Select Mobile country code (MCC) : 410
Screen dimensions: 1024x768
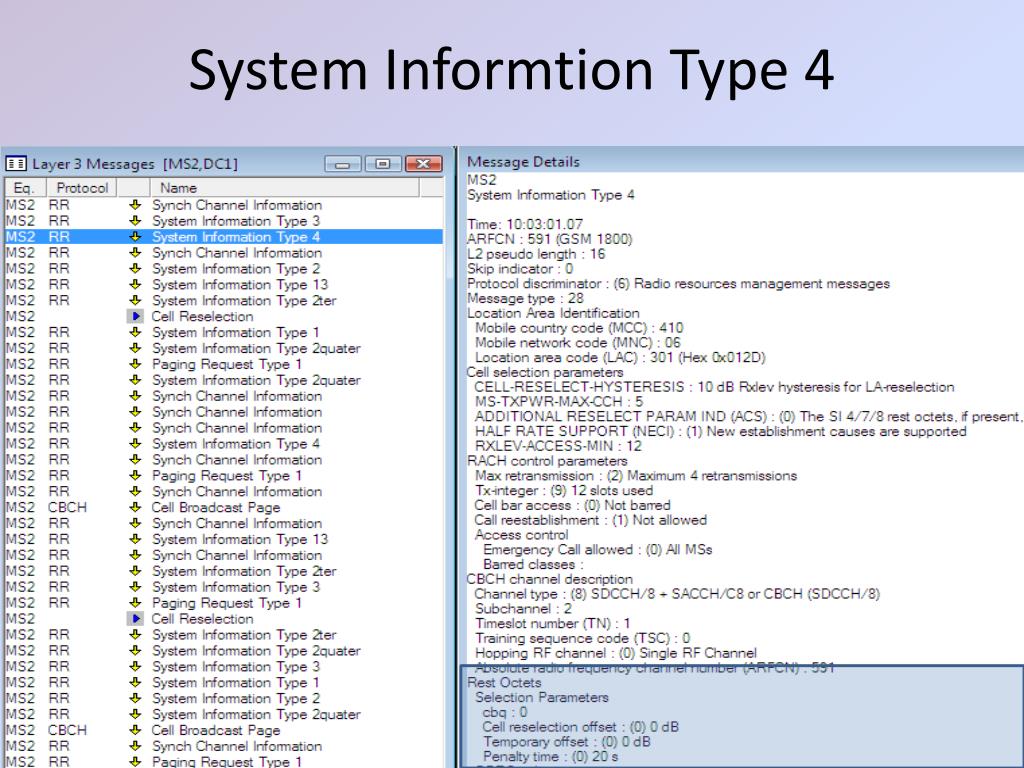coord(579,328)
